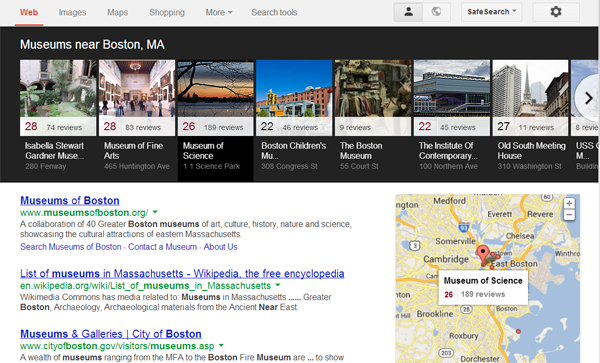The width and height of the screenshot is (600, 363).
Task: Open the Search Museums of Boston sitelink
Action: (x=71, y=247)
